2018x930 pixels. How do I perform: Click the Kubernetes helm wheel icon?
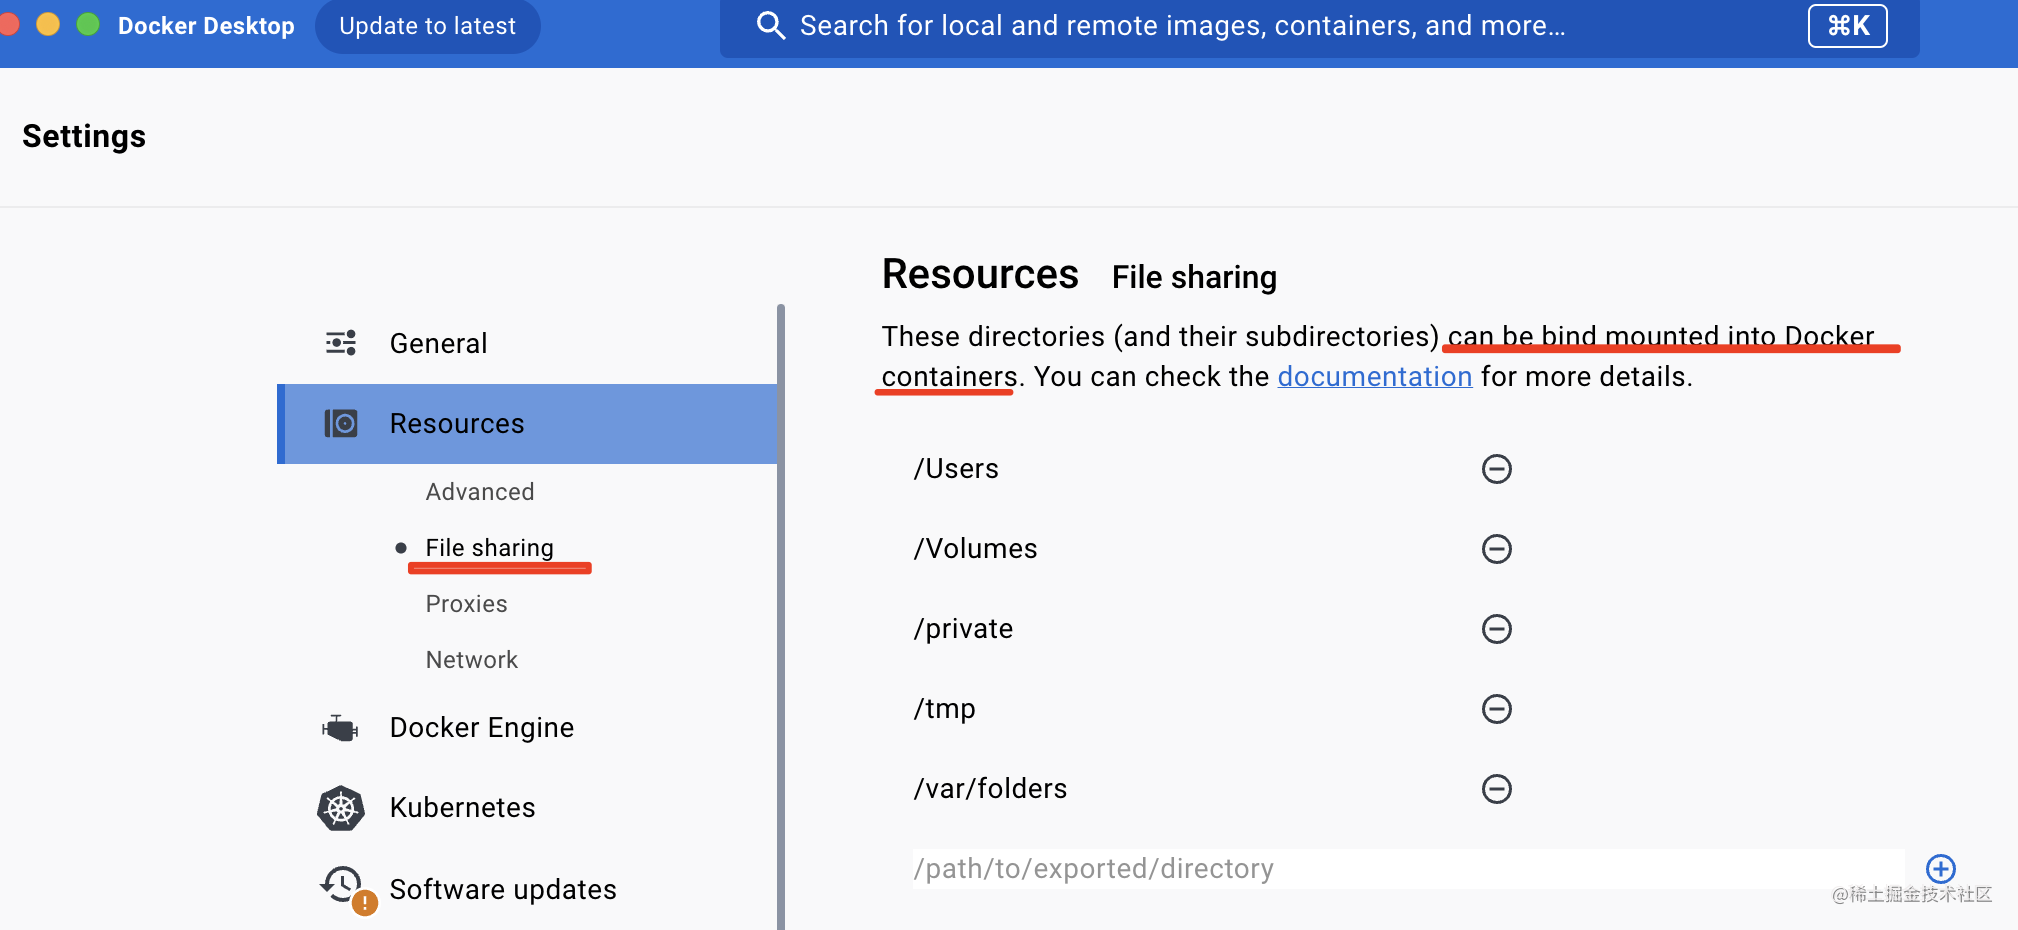[x=341, y=808]
